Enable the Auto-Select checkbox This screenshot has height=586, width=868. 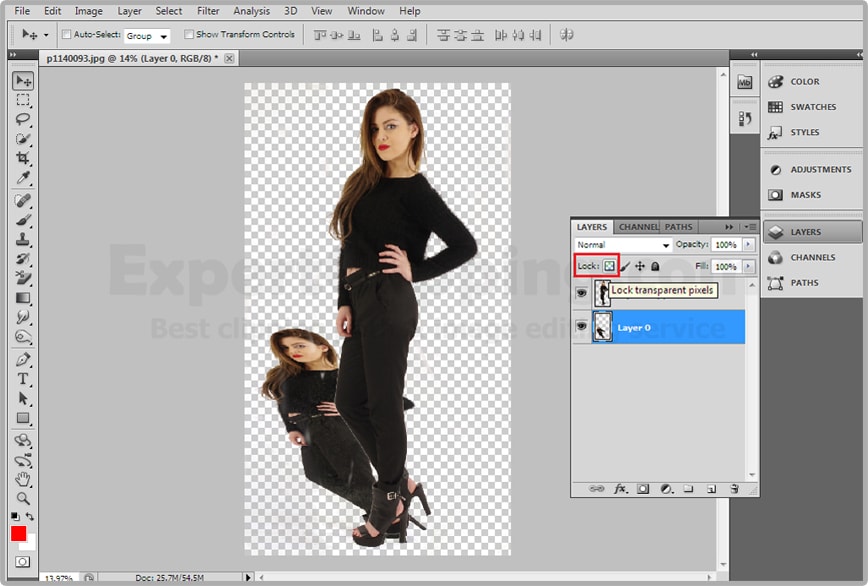tap(67, 34)
